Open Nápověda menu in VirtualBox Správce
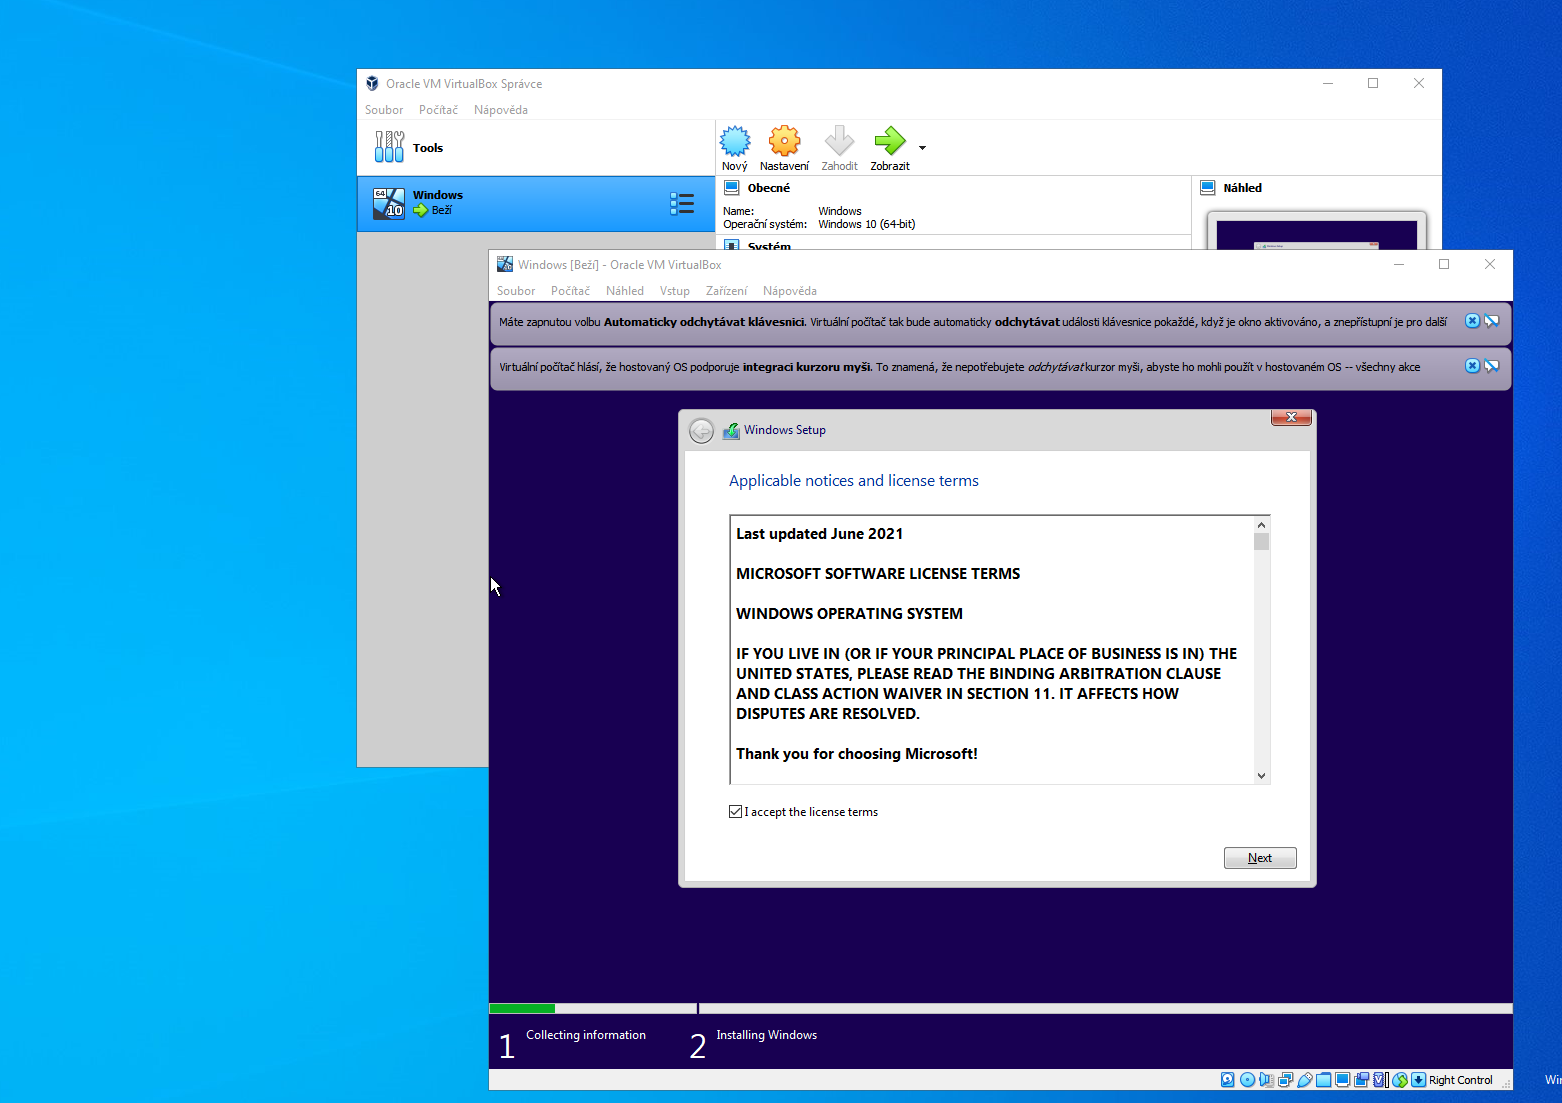Image resolution: width=1562 pixels, height=1103 pixels. click(501, 110)
